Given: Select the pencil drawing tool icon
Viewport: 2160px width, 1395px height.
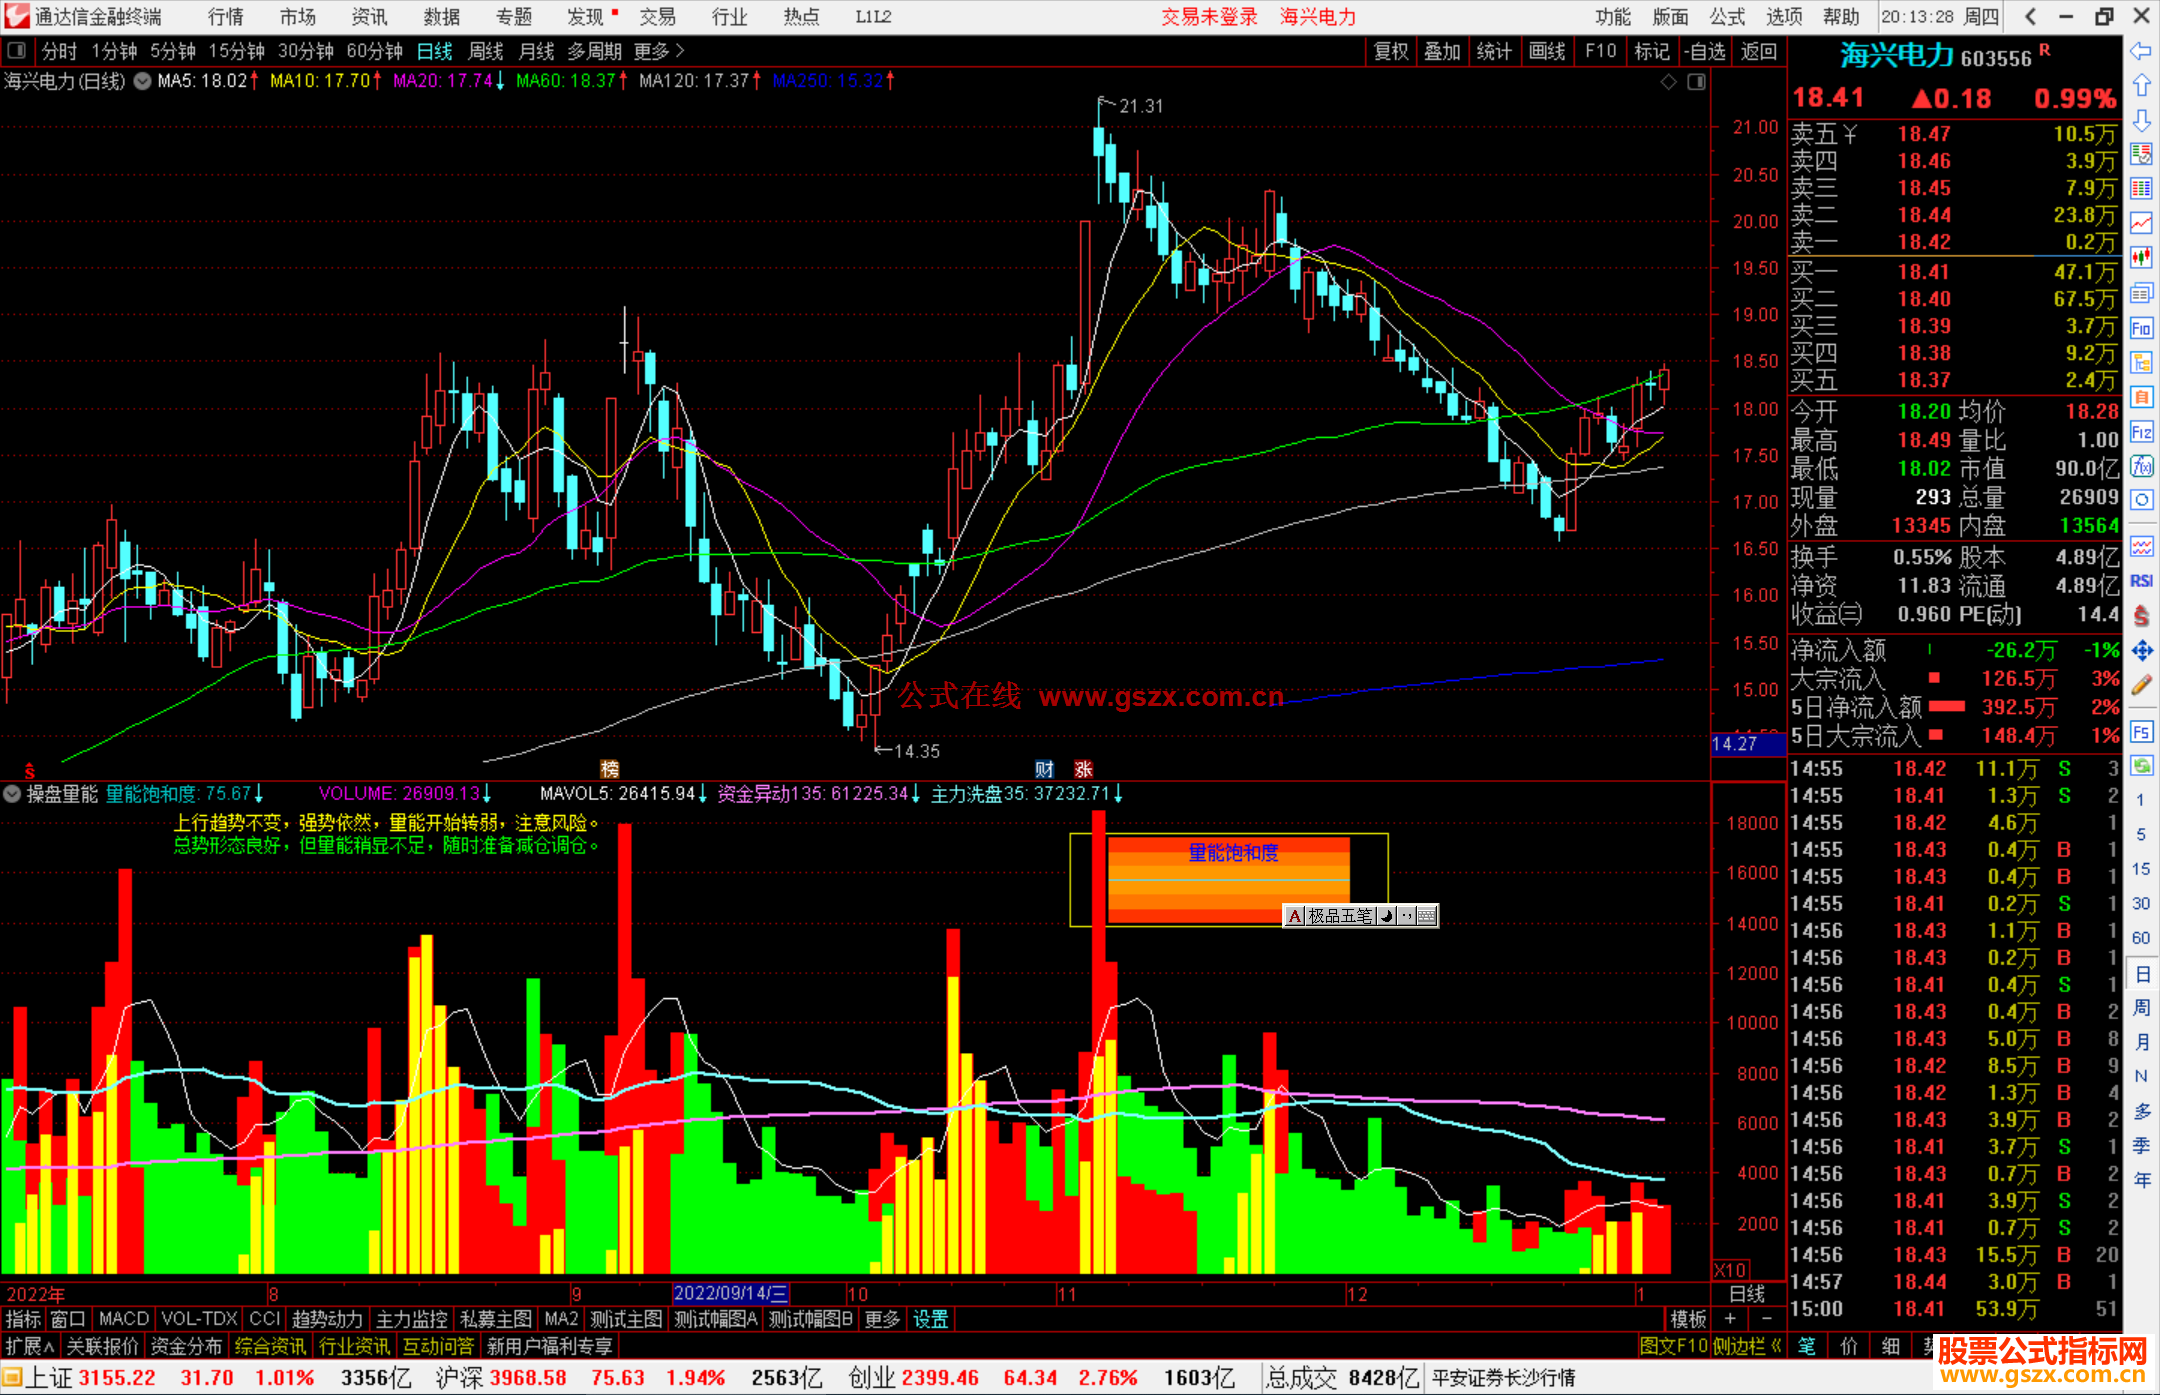Looking at the screenshot, I should [2141, 686].
